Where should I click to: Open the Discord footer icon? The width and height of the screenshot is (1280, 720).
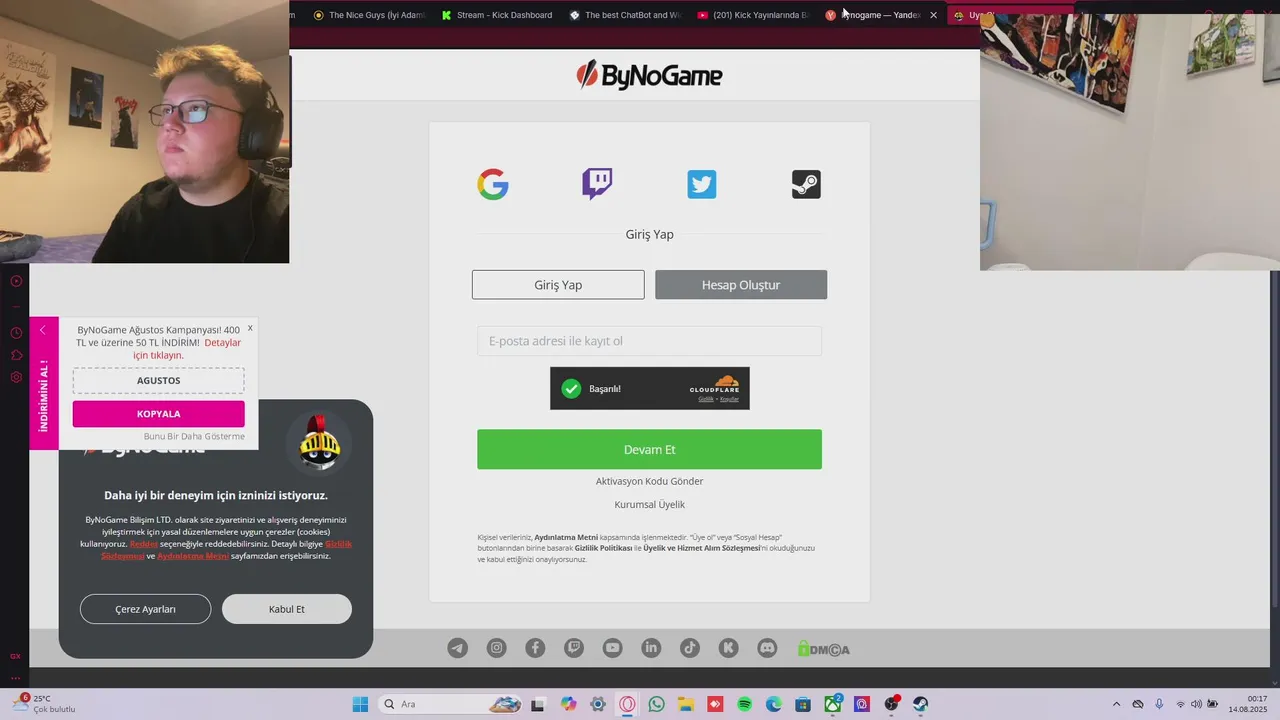767,648
